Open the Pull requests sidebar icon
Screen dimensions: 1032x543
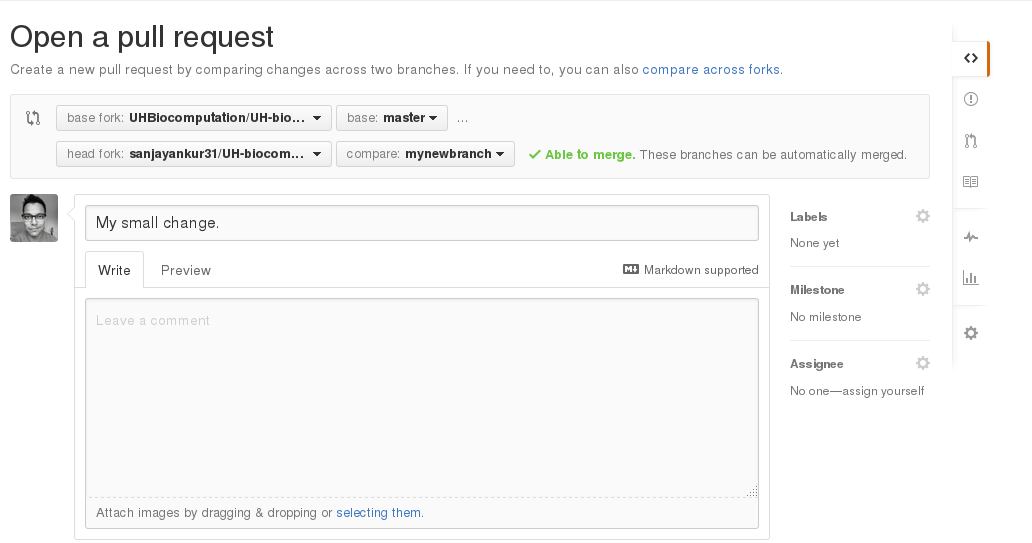(x=970, y=140)
